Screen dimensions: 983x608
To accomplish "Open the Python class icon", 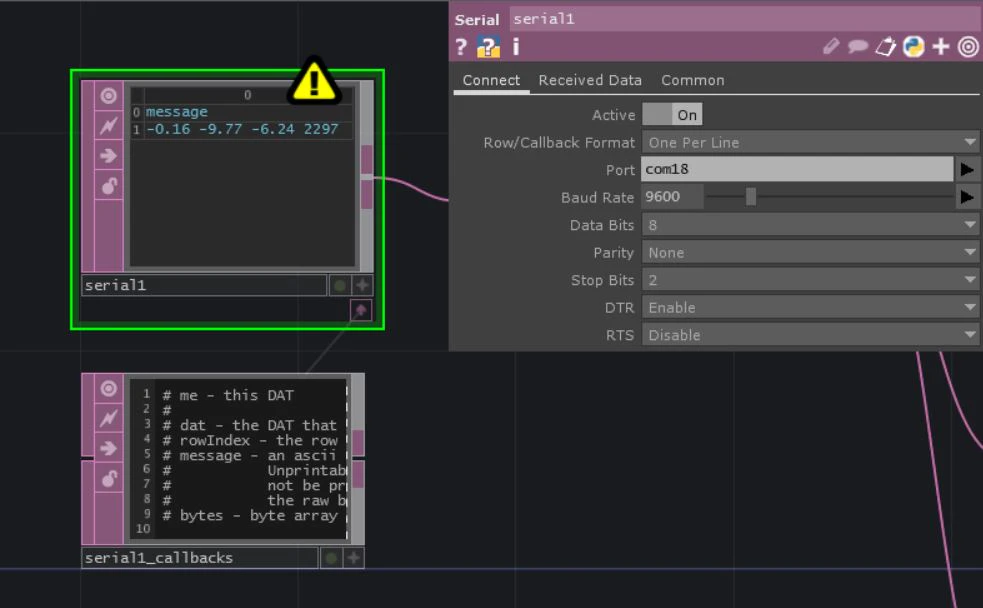I will tap(913, 47).
